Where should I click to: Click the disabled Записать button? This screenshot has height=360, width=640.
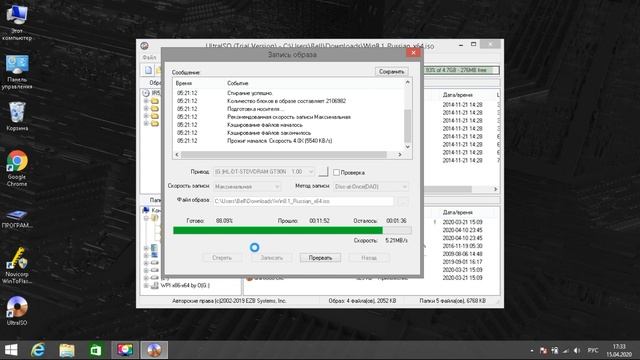(x=271, y=258)
